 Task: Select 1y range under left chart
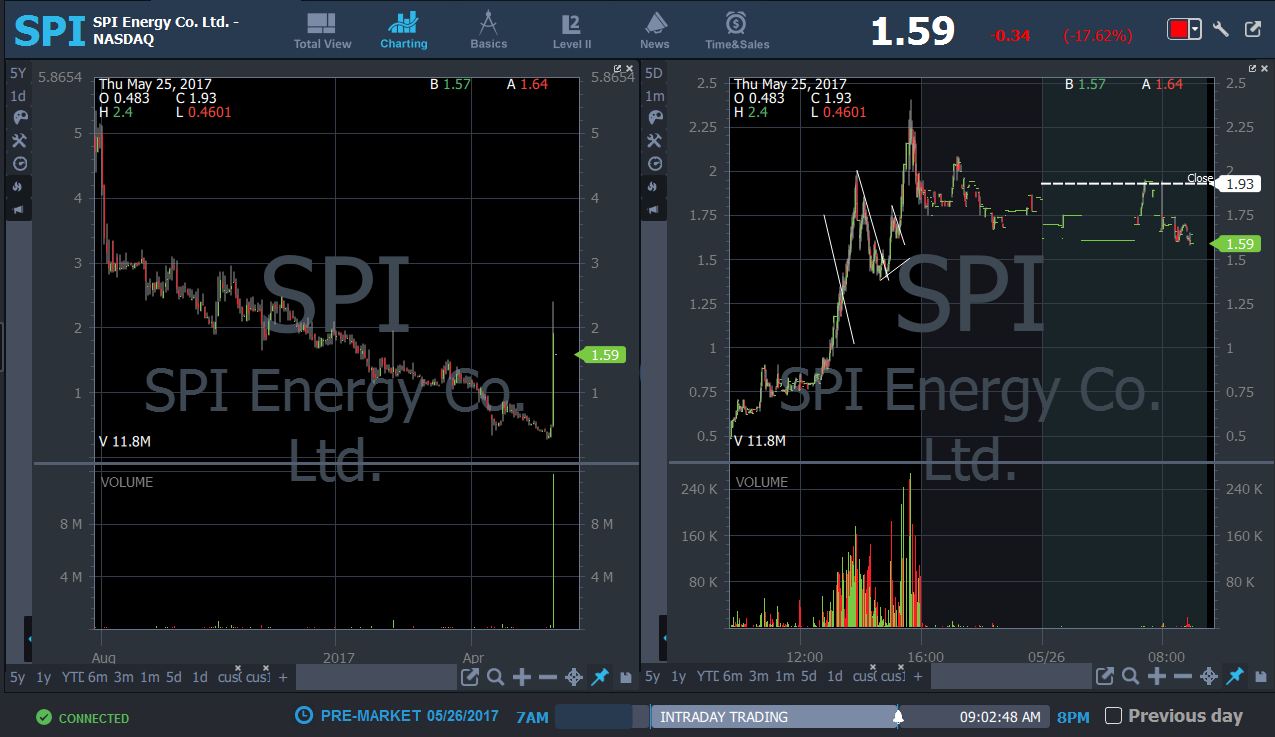pos(43,677)
